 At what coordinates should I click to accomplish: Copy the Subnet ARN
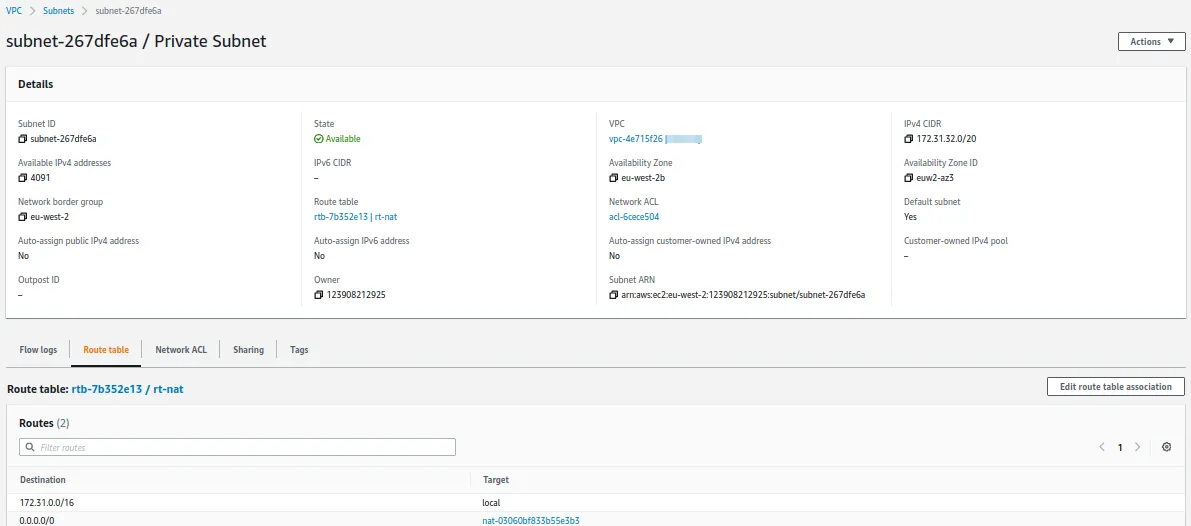pos(614,295)
